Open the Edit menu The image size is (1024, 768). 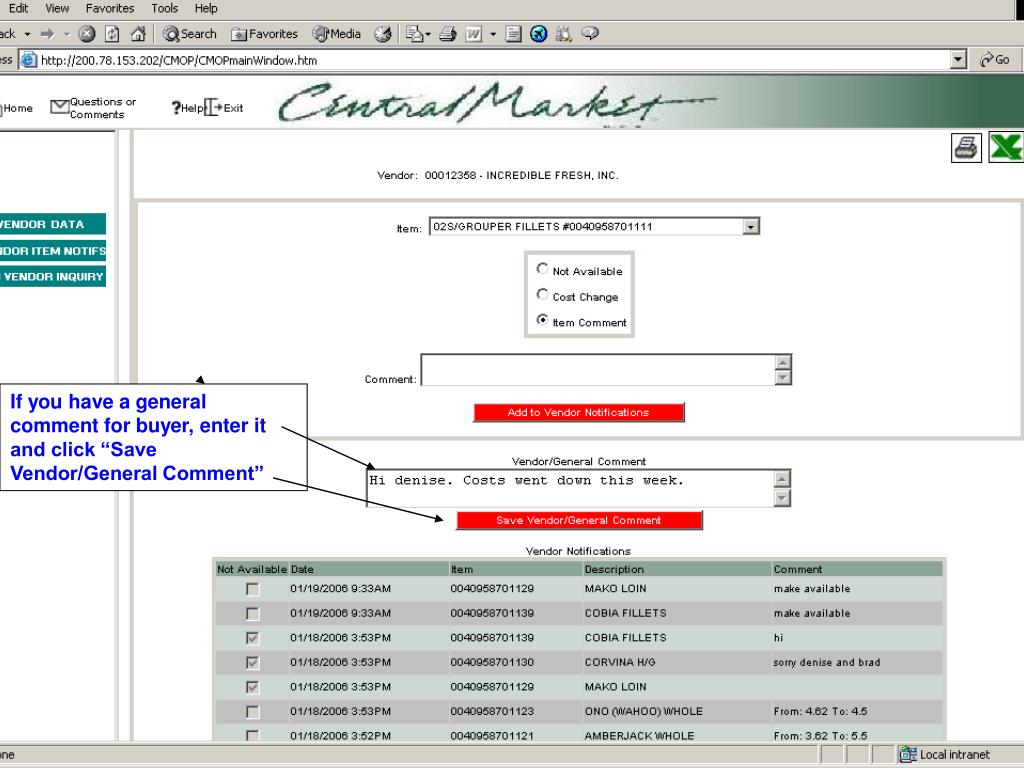coord(18,8)
